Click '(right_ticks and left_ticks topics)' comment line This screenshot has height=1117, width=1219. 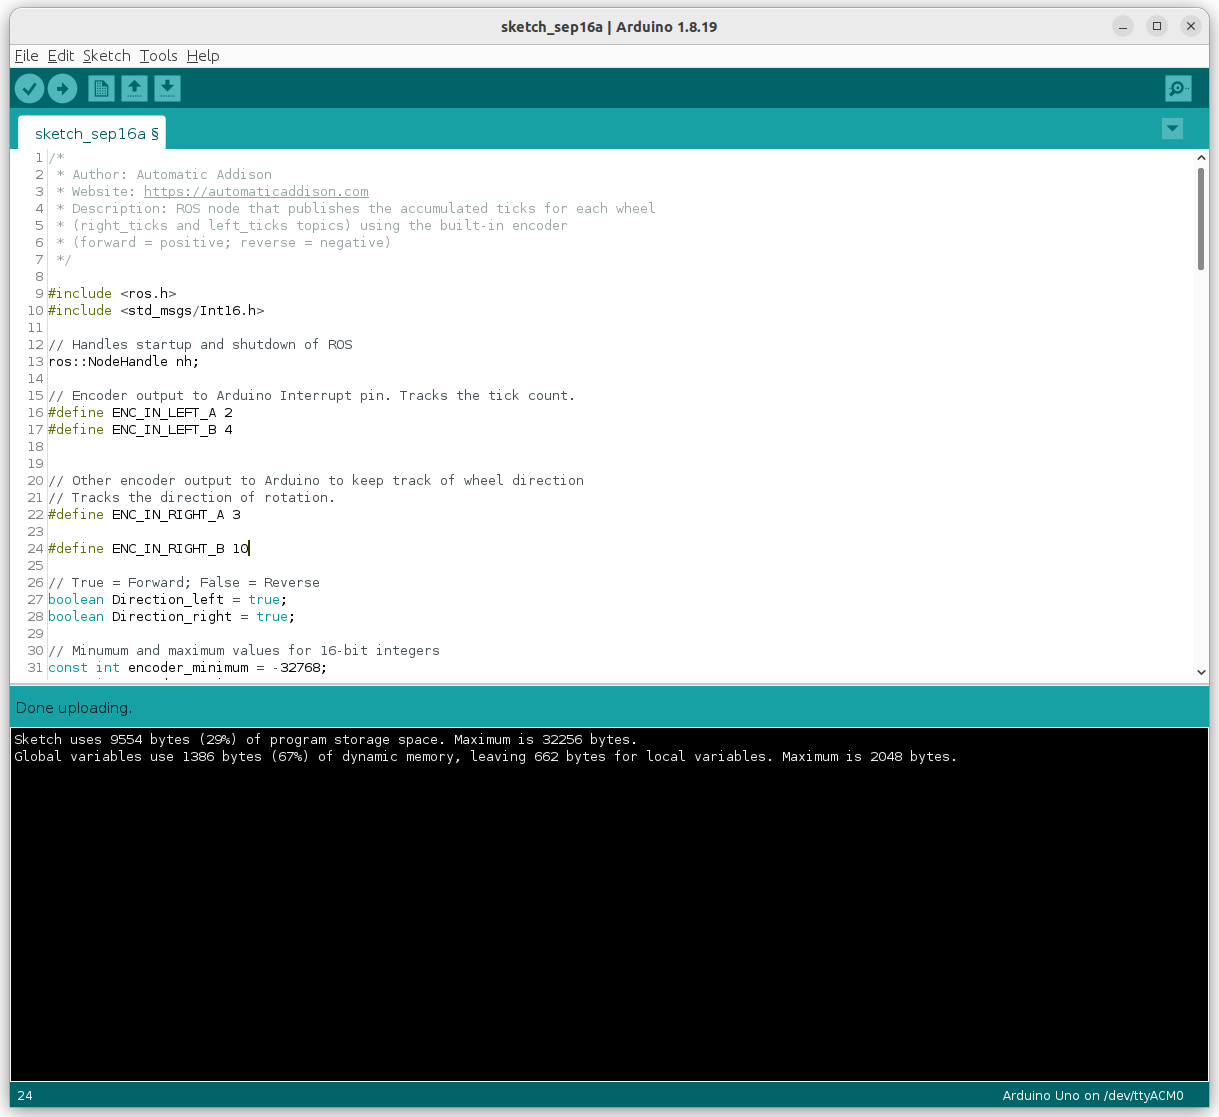pyautogui.click(x=312, y=226)
